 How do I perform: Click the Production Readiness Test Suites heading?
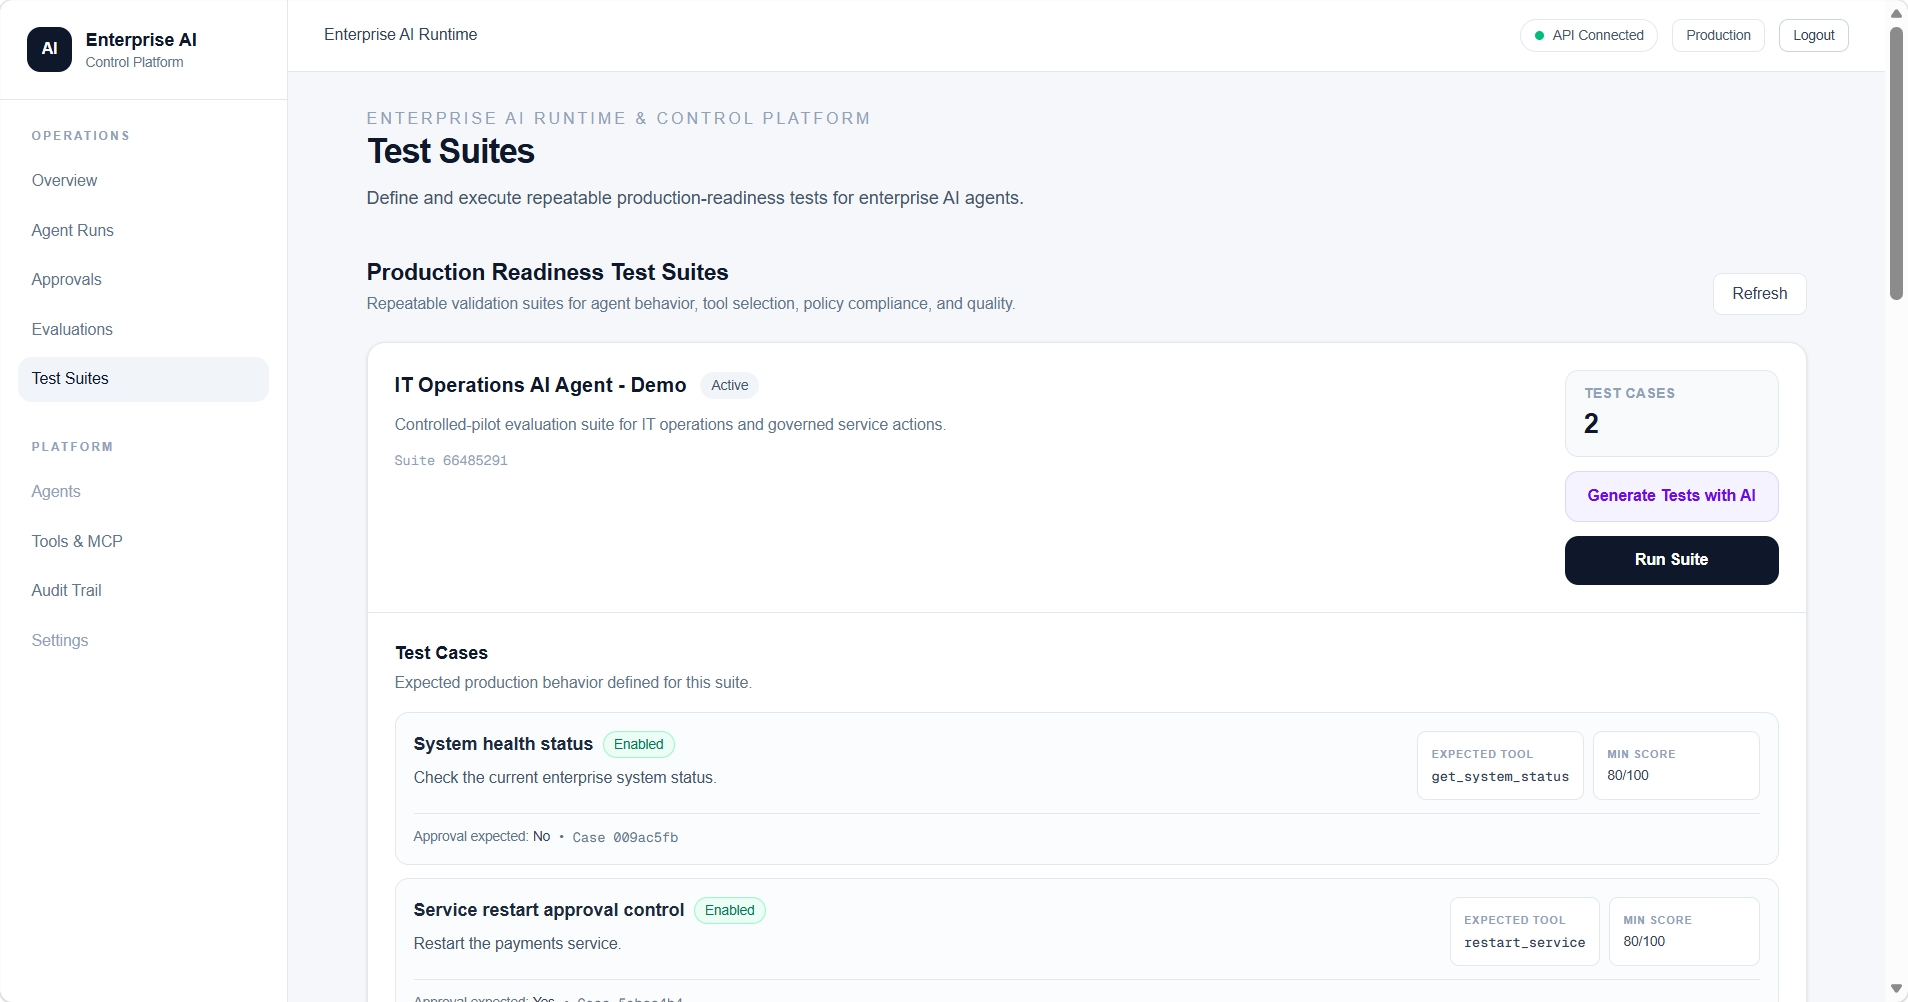click(547, 273)
